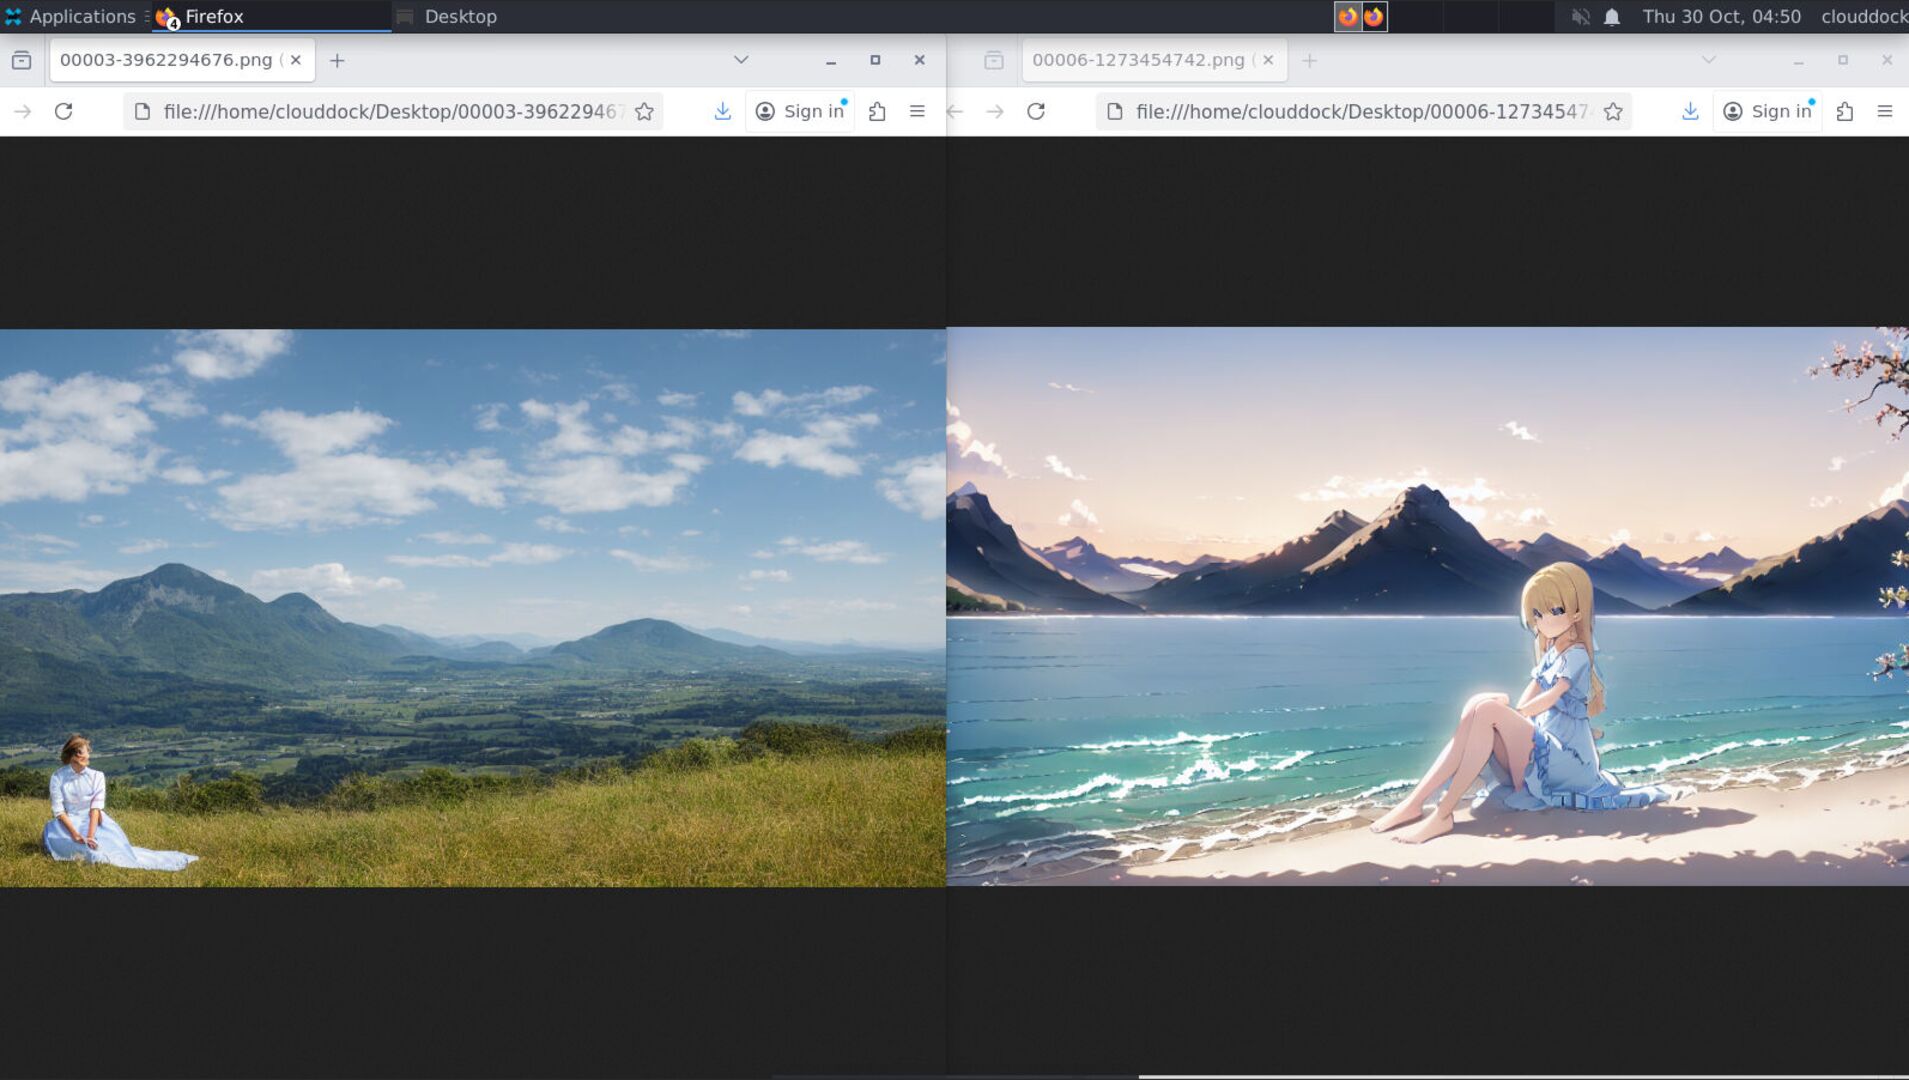The image size is (1909, 1080).
Task: Open Downloads panel in the left window
Action: pos(722,111)
